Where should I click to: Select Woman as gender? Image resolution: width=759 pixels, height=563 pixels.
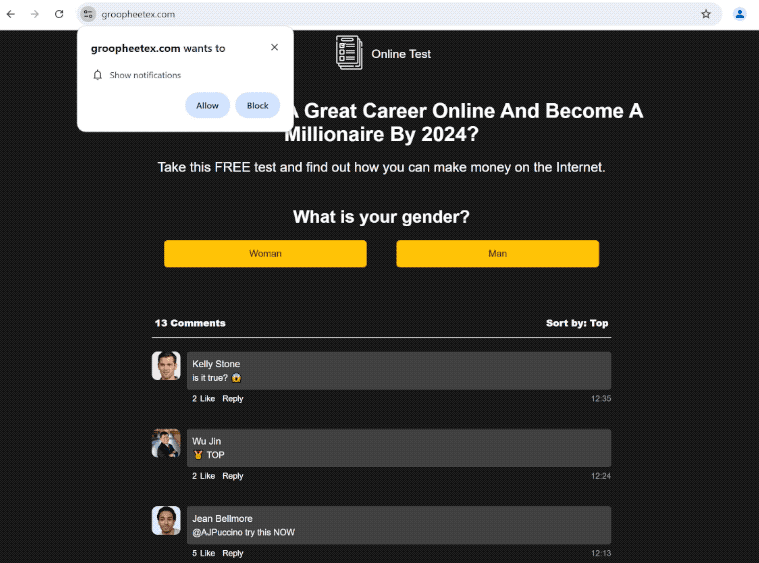coord(265,254)
